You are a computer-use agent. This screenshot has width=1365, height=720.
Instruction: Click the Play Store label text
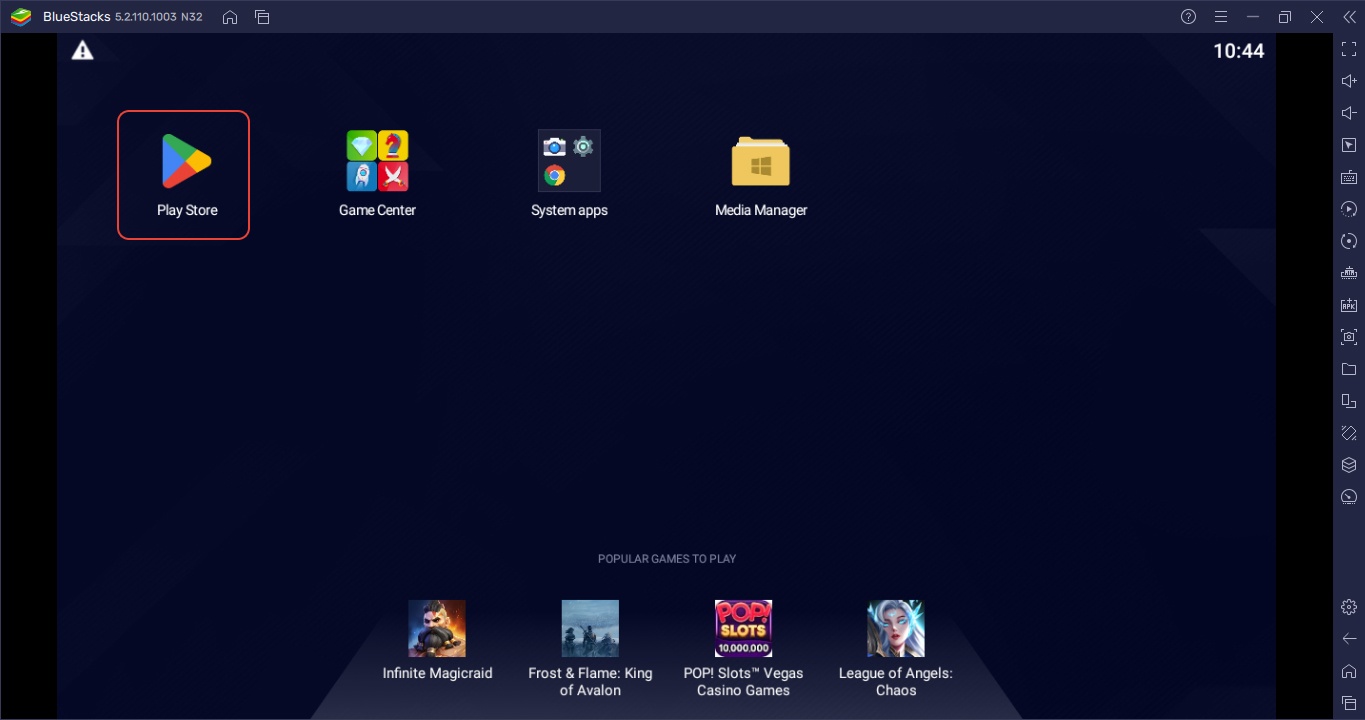187,210
